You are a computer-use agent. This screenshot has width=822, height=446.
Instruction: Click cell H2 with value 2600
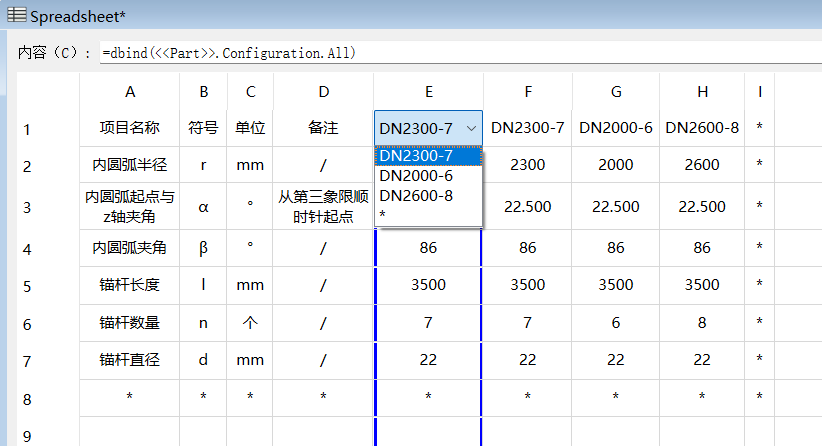702,165
